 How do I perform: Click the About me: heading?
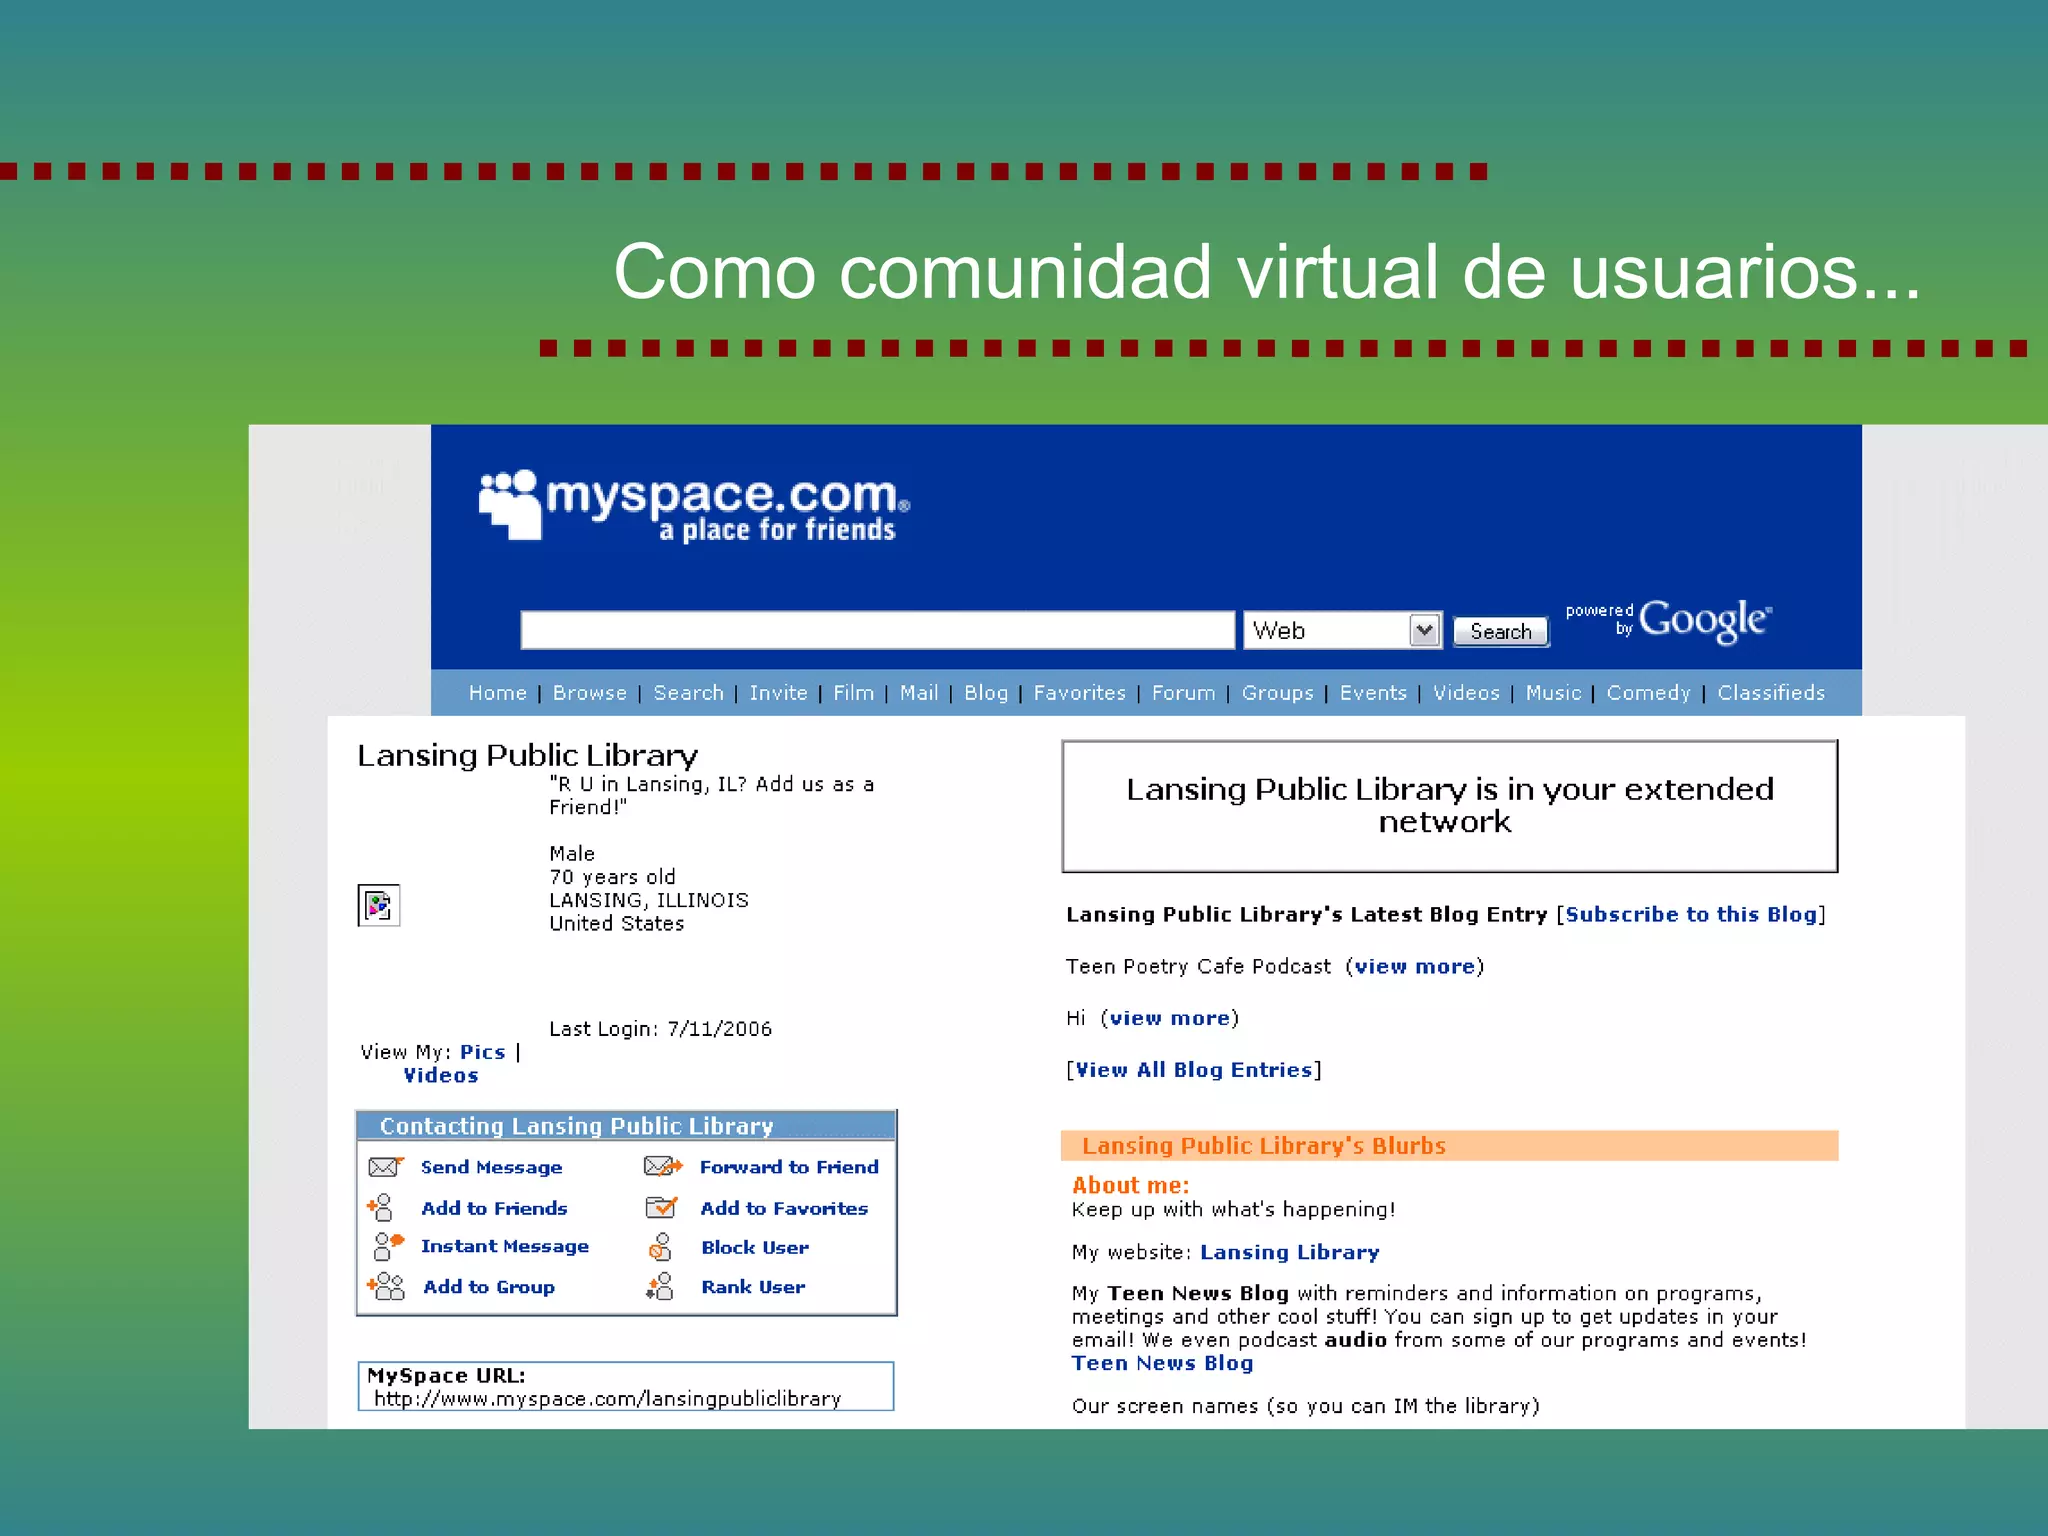click(1131, 1186)
